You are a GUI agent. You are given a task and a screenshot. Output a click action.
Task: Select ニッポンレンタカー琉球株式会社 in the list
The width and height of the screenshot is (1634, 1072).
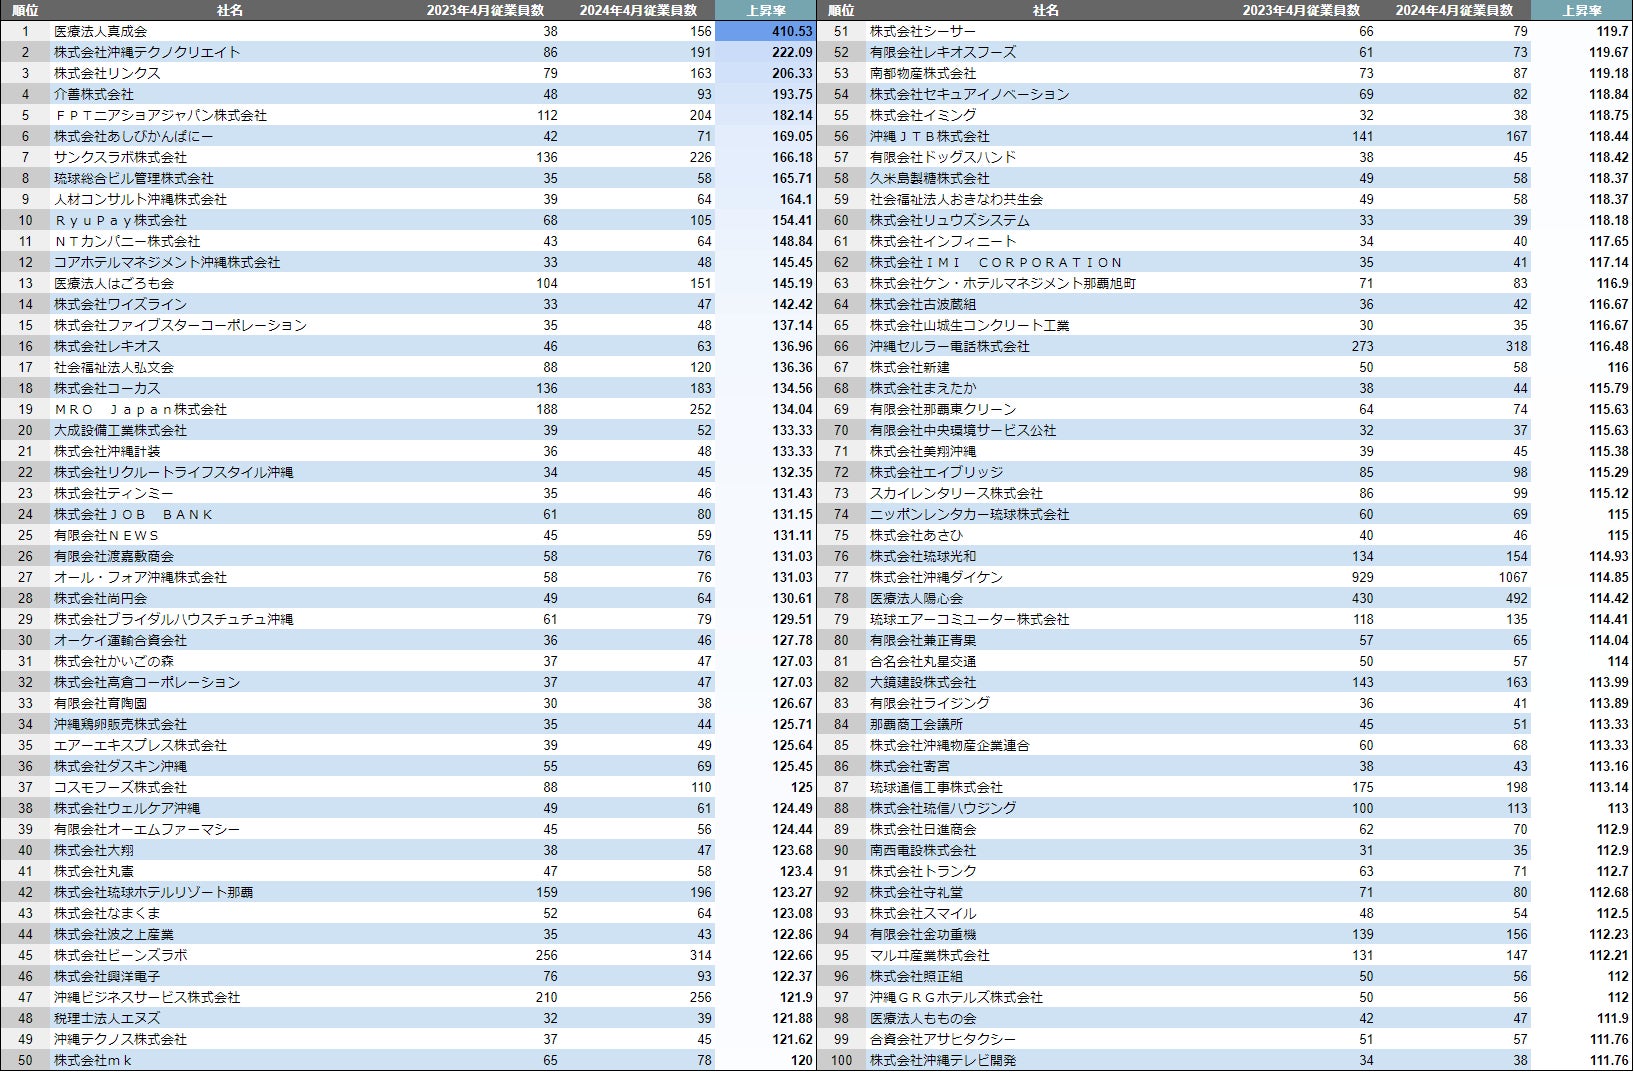pos(970,514)
